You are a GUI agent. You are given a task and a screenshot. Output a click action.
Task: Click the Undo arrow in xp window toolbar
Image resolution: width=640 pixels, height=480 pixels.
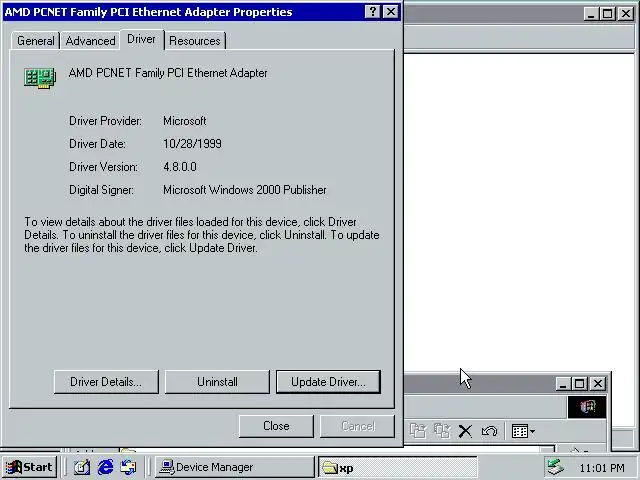pyautogui.click(x=489, y=431)
